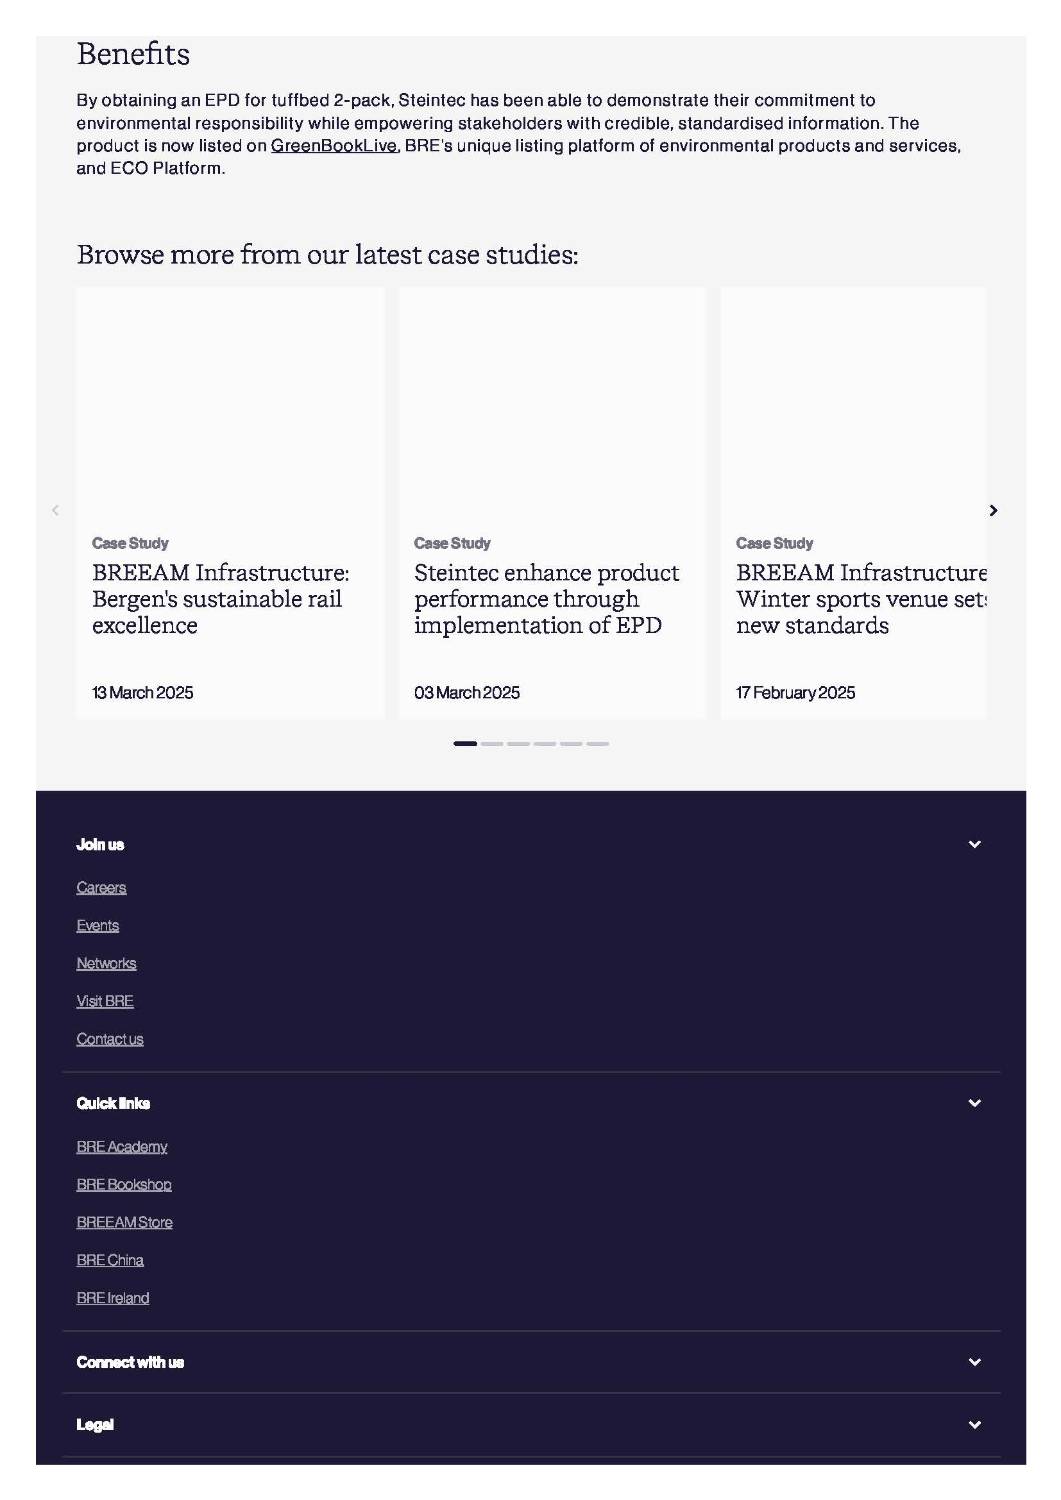Expand the Connect with us section
1061x1500 pixels.
974,1362
